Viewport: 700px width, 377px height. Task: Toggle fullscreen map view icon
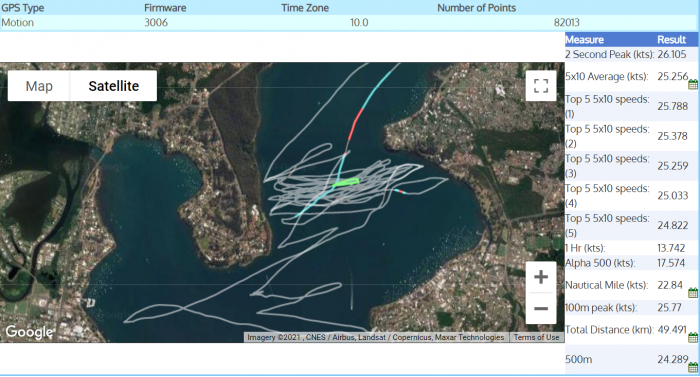pyautogui.click(x=541, y=86)
